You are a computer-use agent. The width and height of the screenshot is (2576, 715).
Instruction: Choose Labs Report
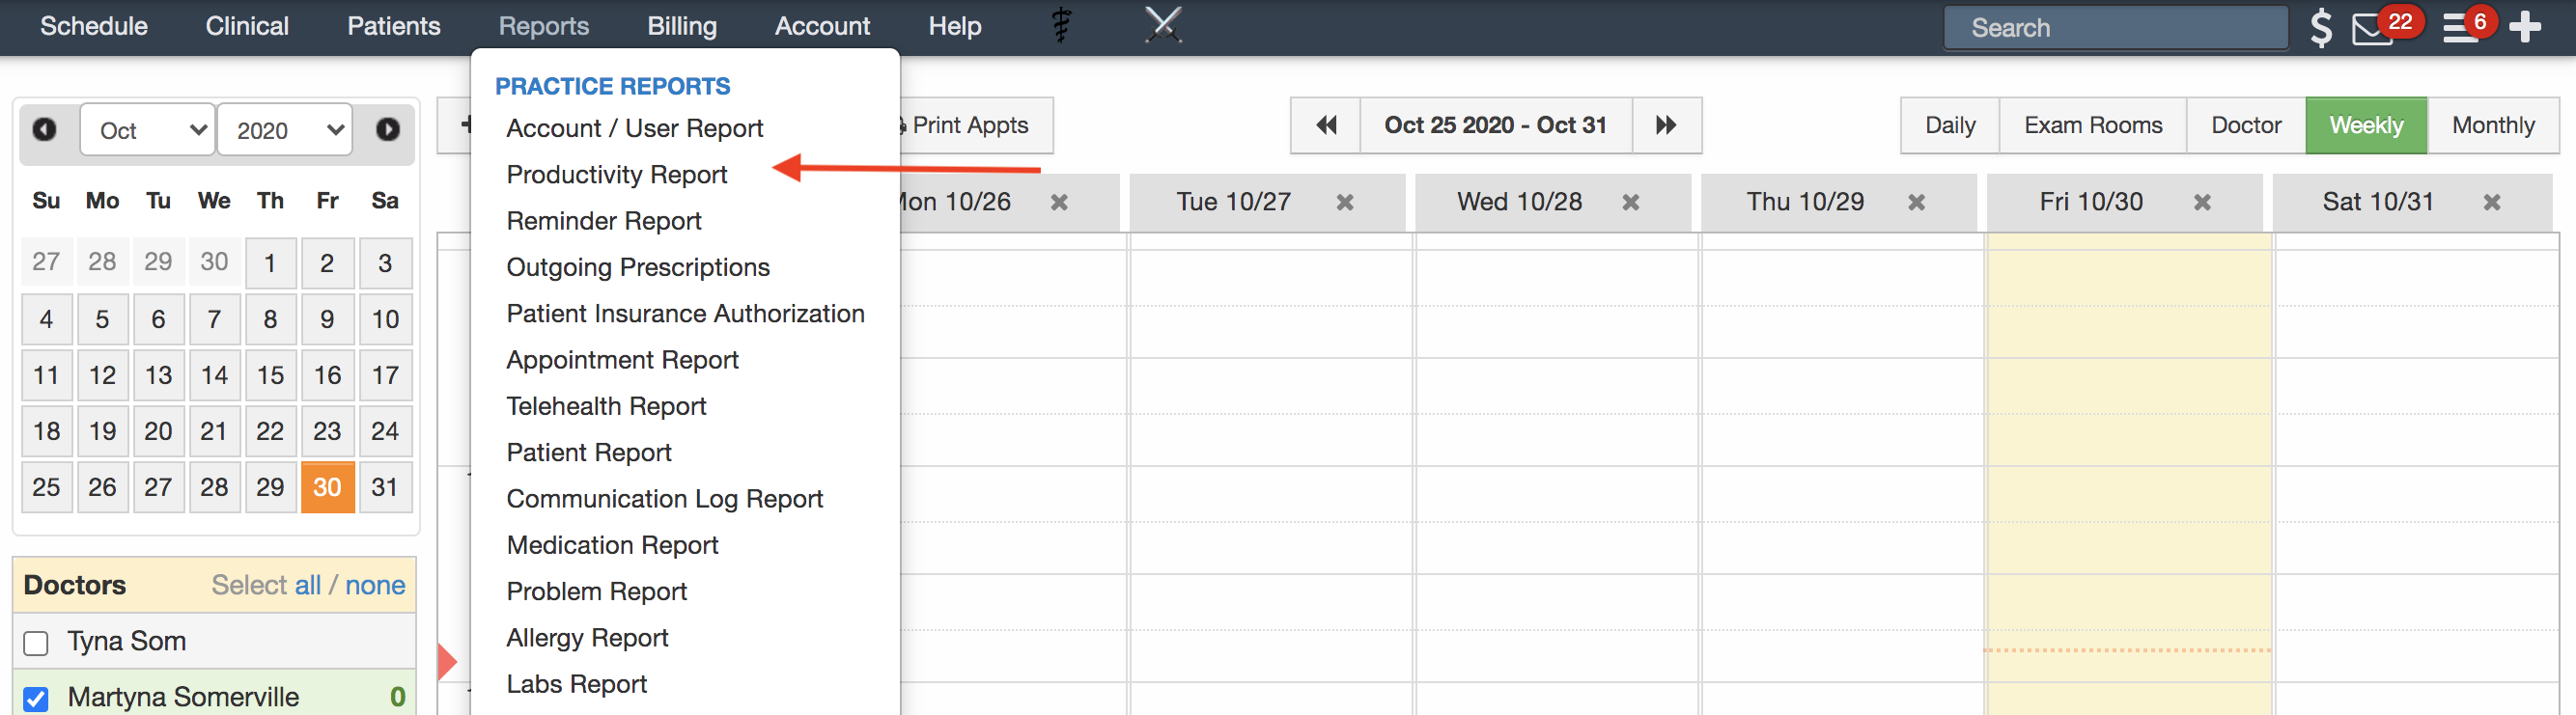click(576, 684)
